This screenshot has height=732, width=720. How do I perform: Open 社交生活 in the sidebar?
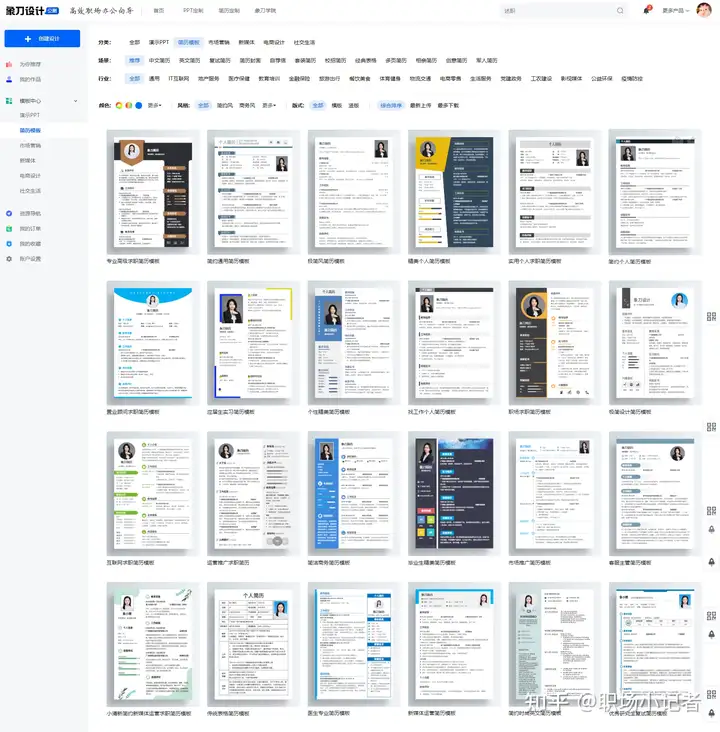coord(30,191)
